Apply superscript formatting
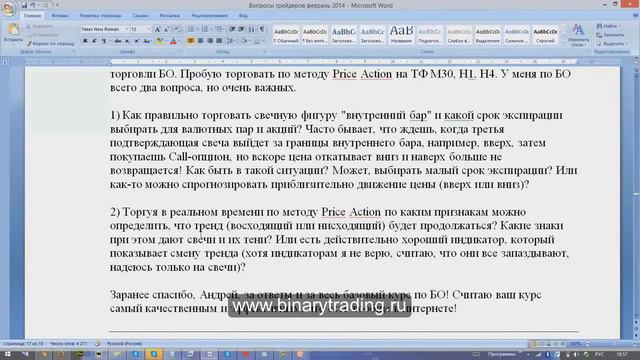The image size is (640, 360). 137,41
